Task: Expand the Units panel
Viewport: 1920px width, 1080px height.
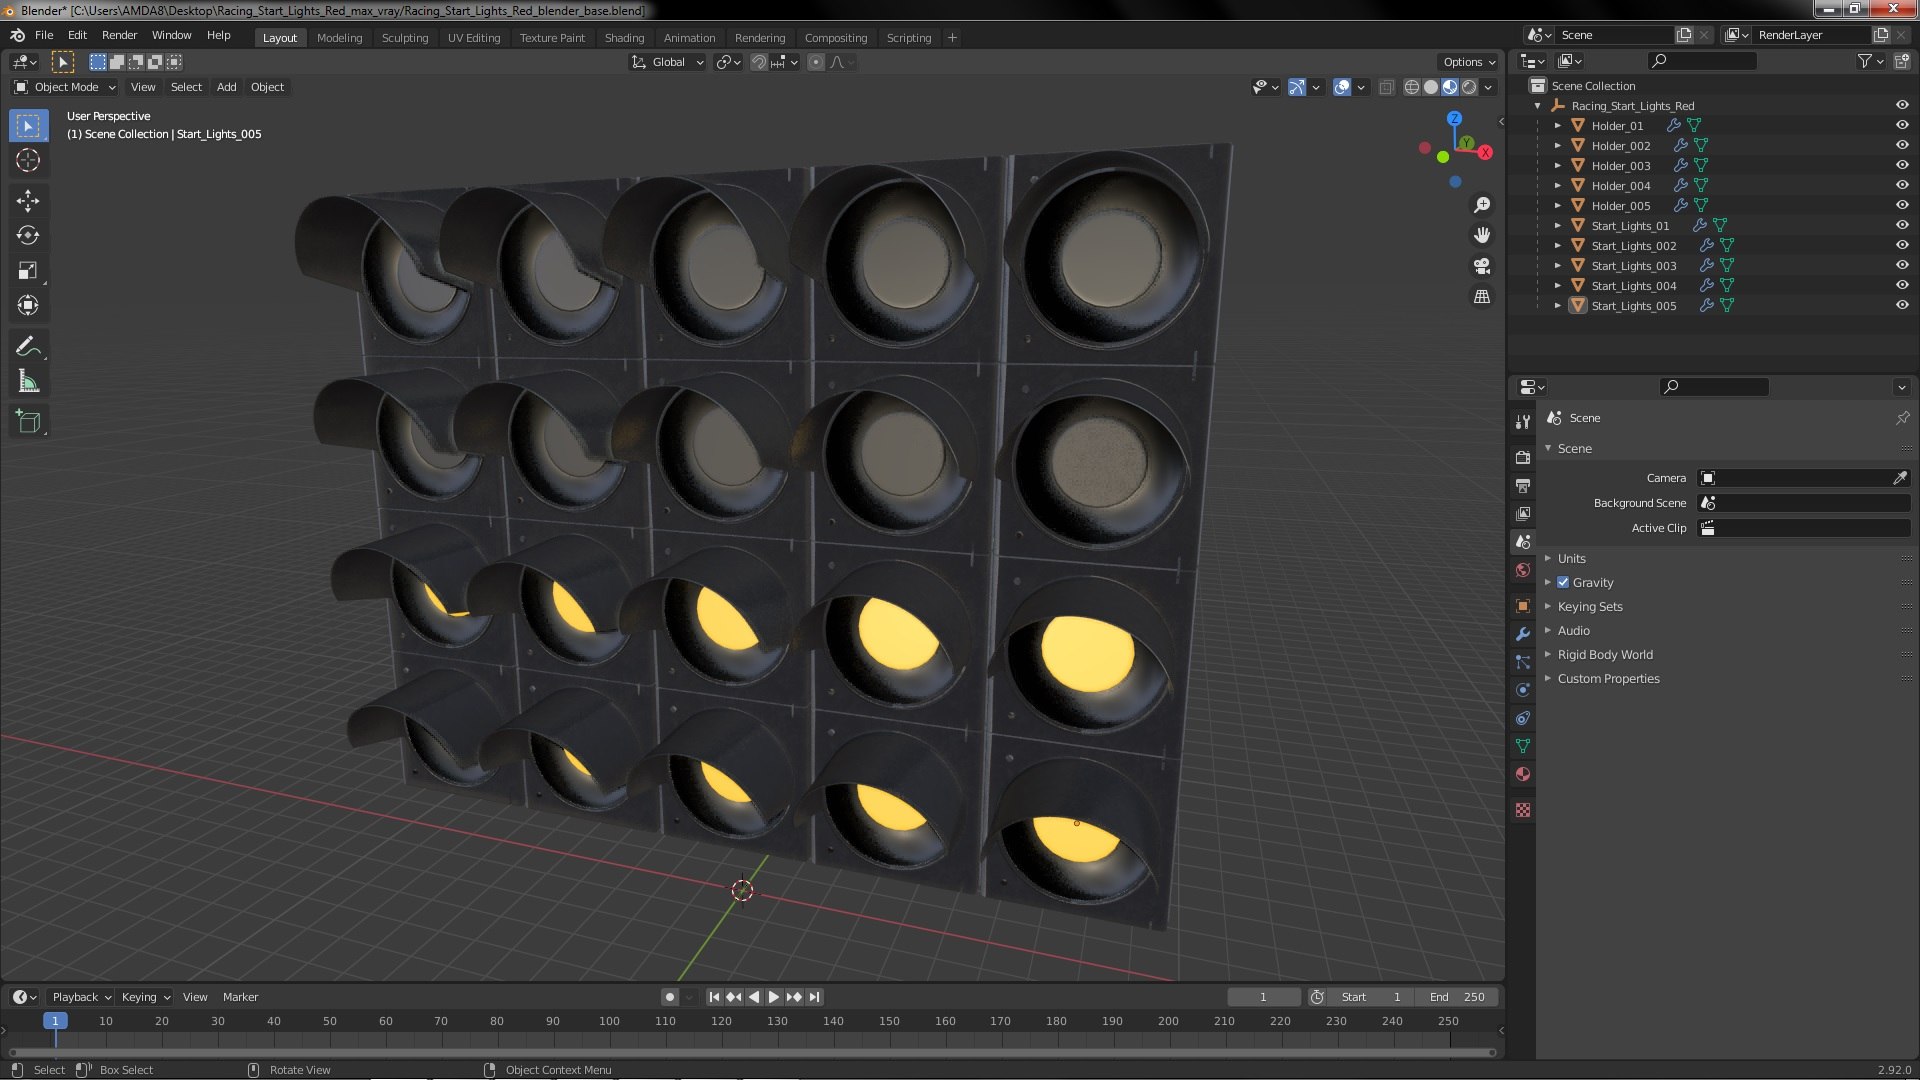Action: click(x=1571, y=558)
